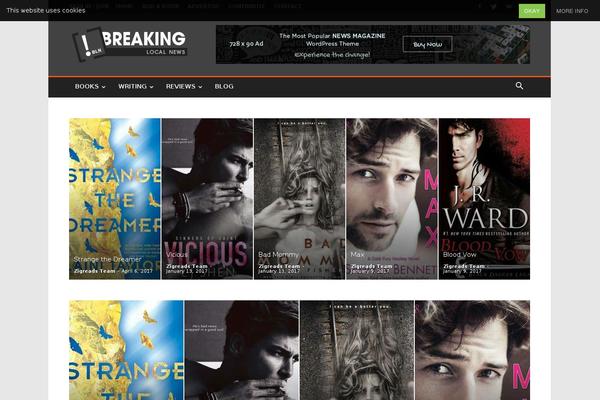Expand the Writing dropdown menu

[x=135, y=87]
